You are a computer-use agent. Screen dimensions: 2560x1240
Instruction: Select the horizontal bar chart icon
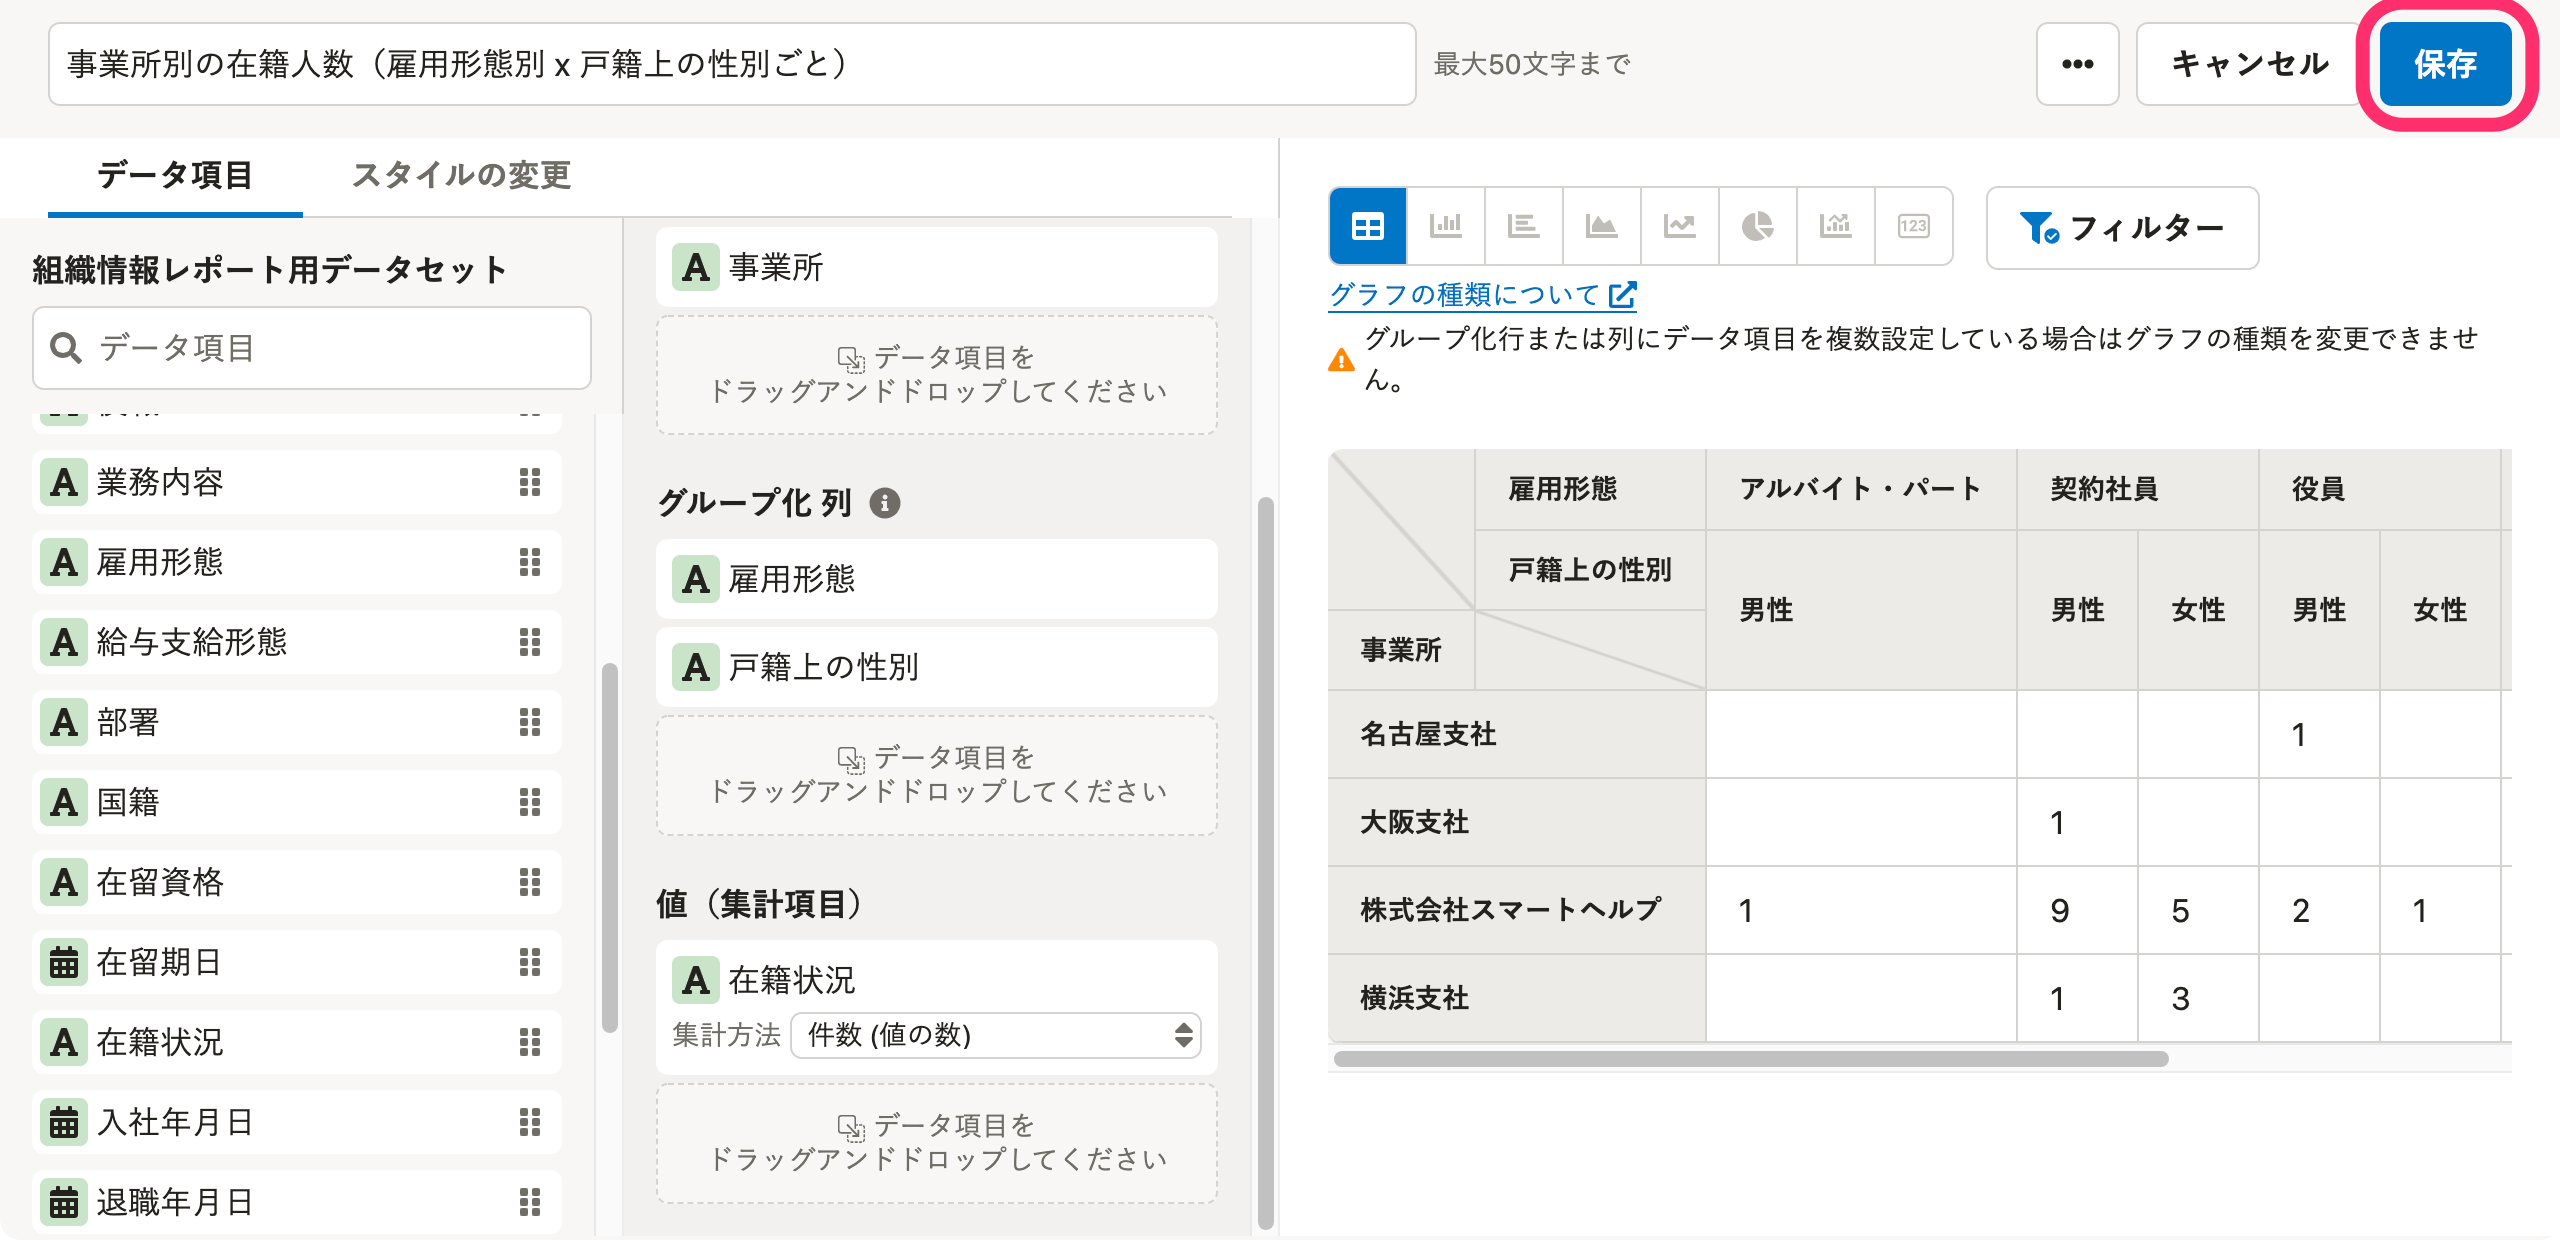[1523, 226]
